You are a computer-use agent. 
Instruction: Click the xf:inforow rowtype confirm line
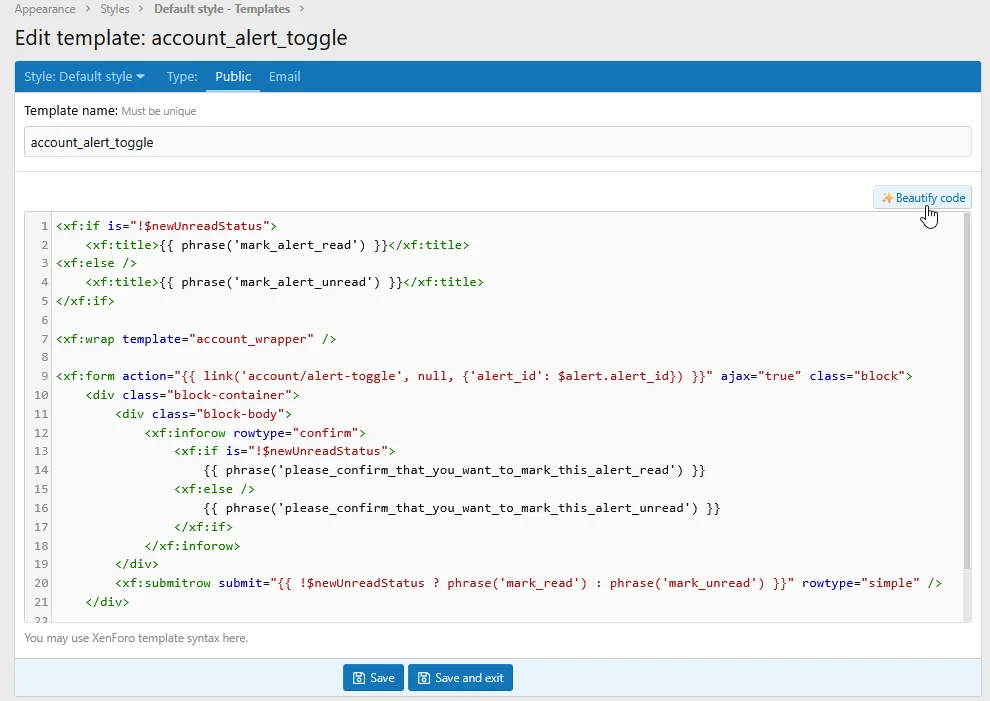255,433
